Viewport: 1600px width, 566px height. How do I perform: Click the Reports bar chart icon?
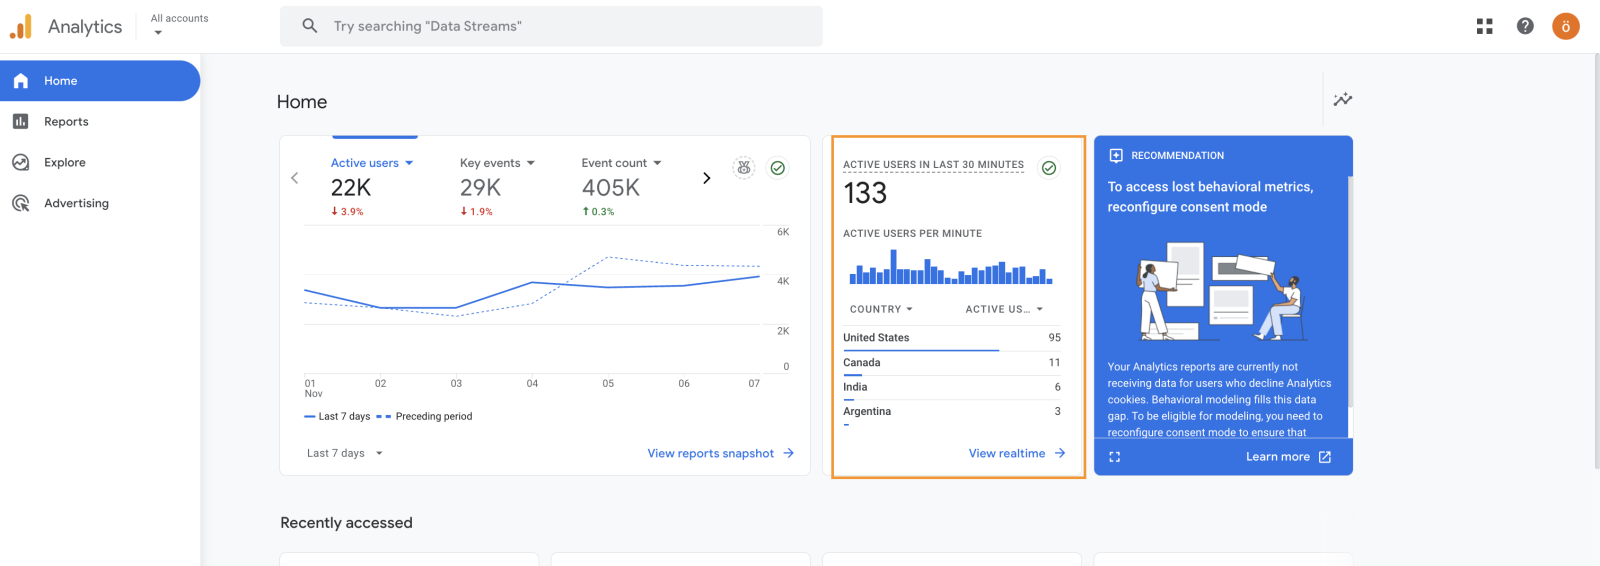tap(21, 121)
